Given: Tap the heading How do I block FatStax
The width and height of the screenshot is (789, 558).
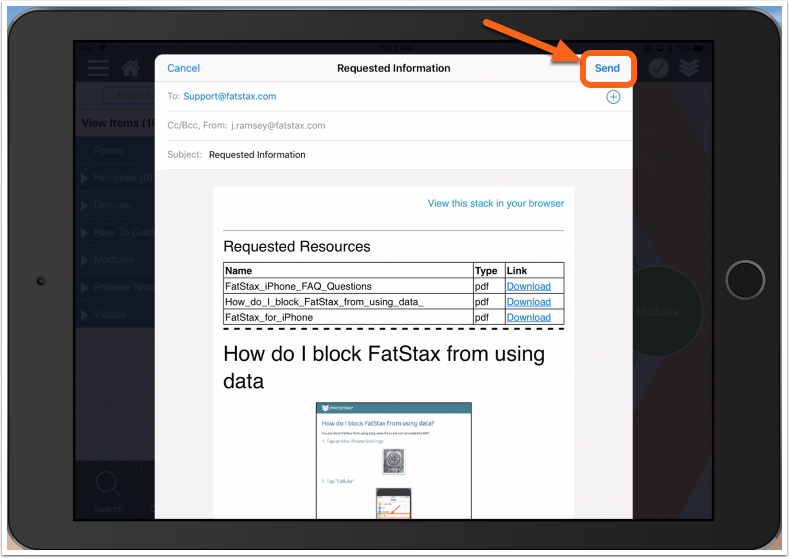Looking at the screenshot, I should (384, 367).
